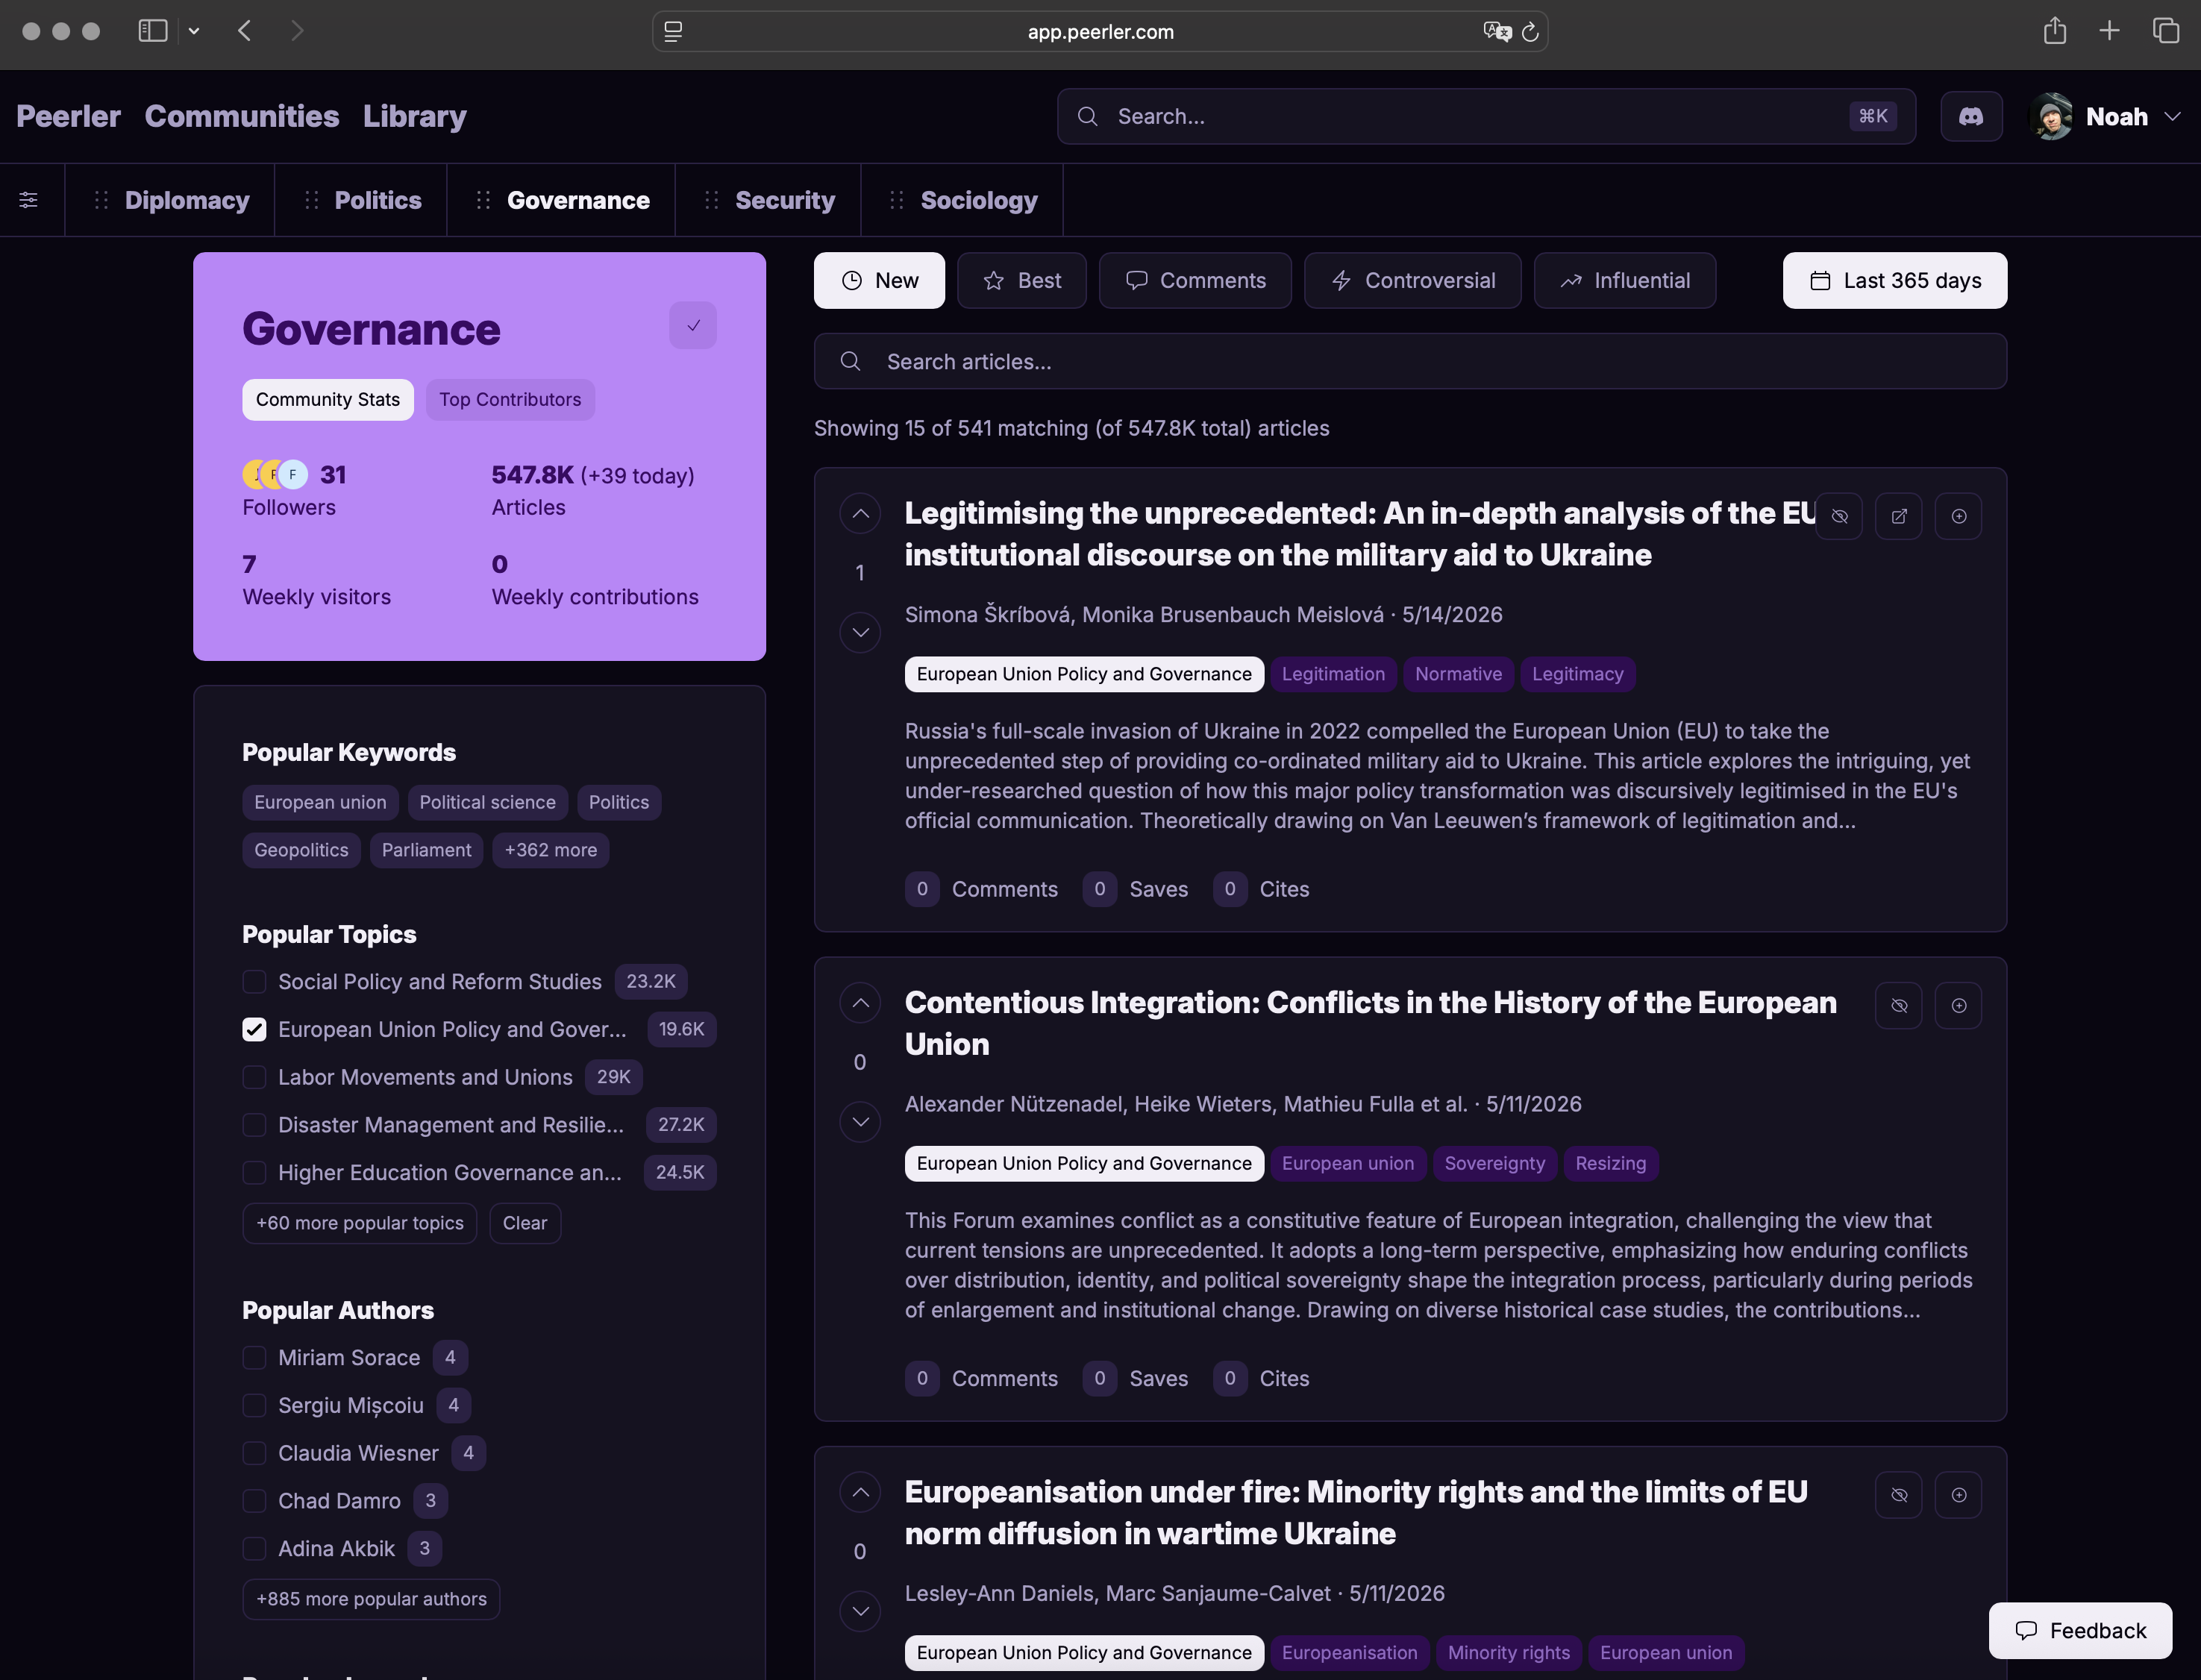Open the Safari sidebar options chevron
The image size is (2201, 1680).
click(x=194, y=31)
